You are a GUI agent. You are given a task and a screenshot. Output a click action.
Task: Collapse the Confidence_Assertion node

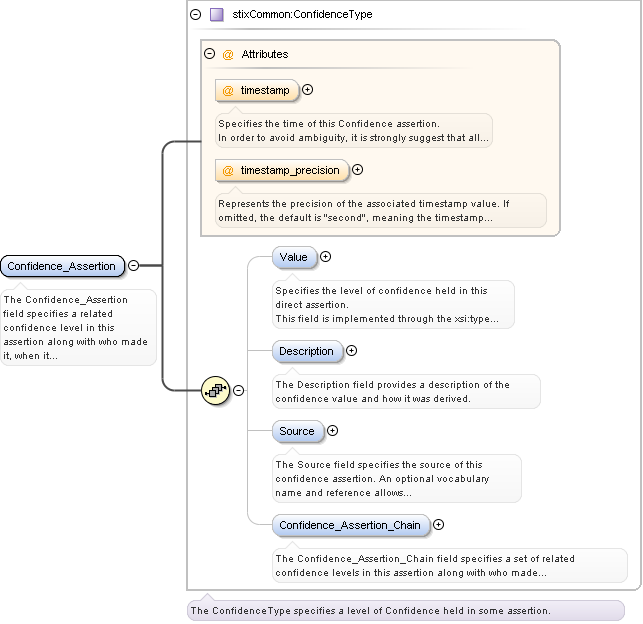[133, 266]
